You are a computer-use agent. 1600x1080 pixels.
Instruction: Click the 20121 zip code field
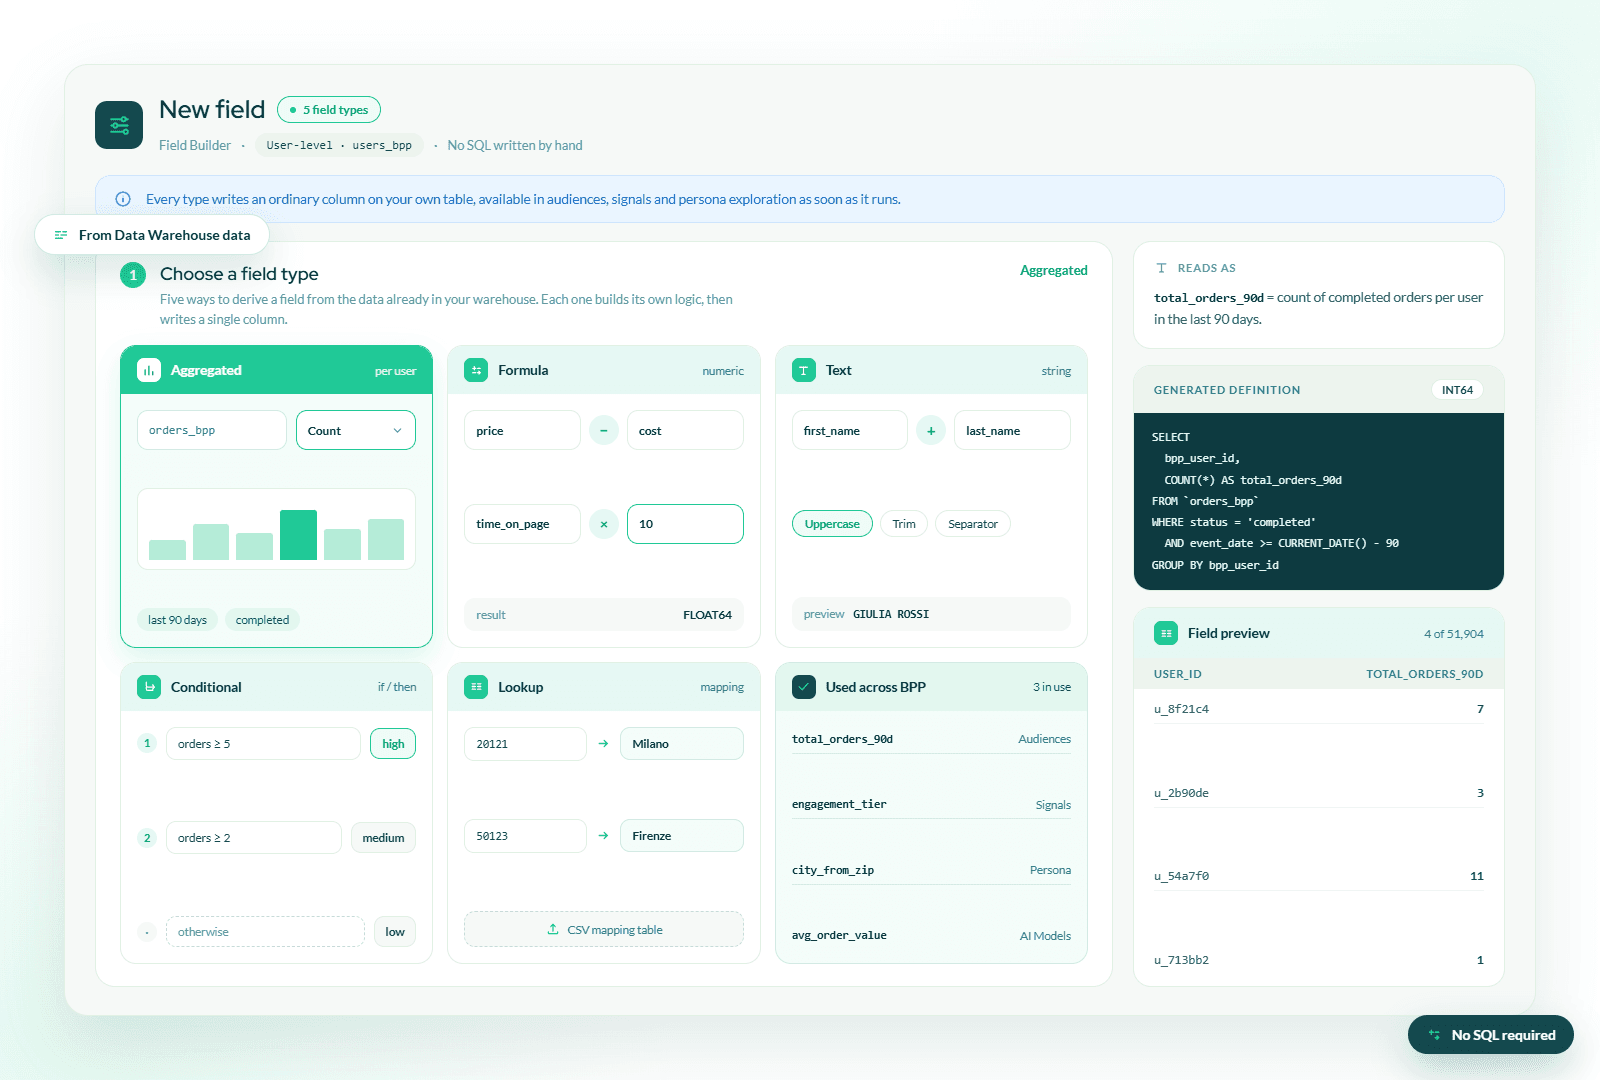[525, 744]
